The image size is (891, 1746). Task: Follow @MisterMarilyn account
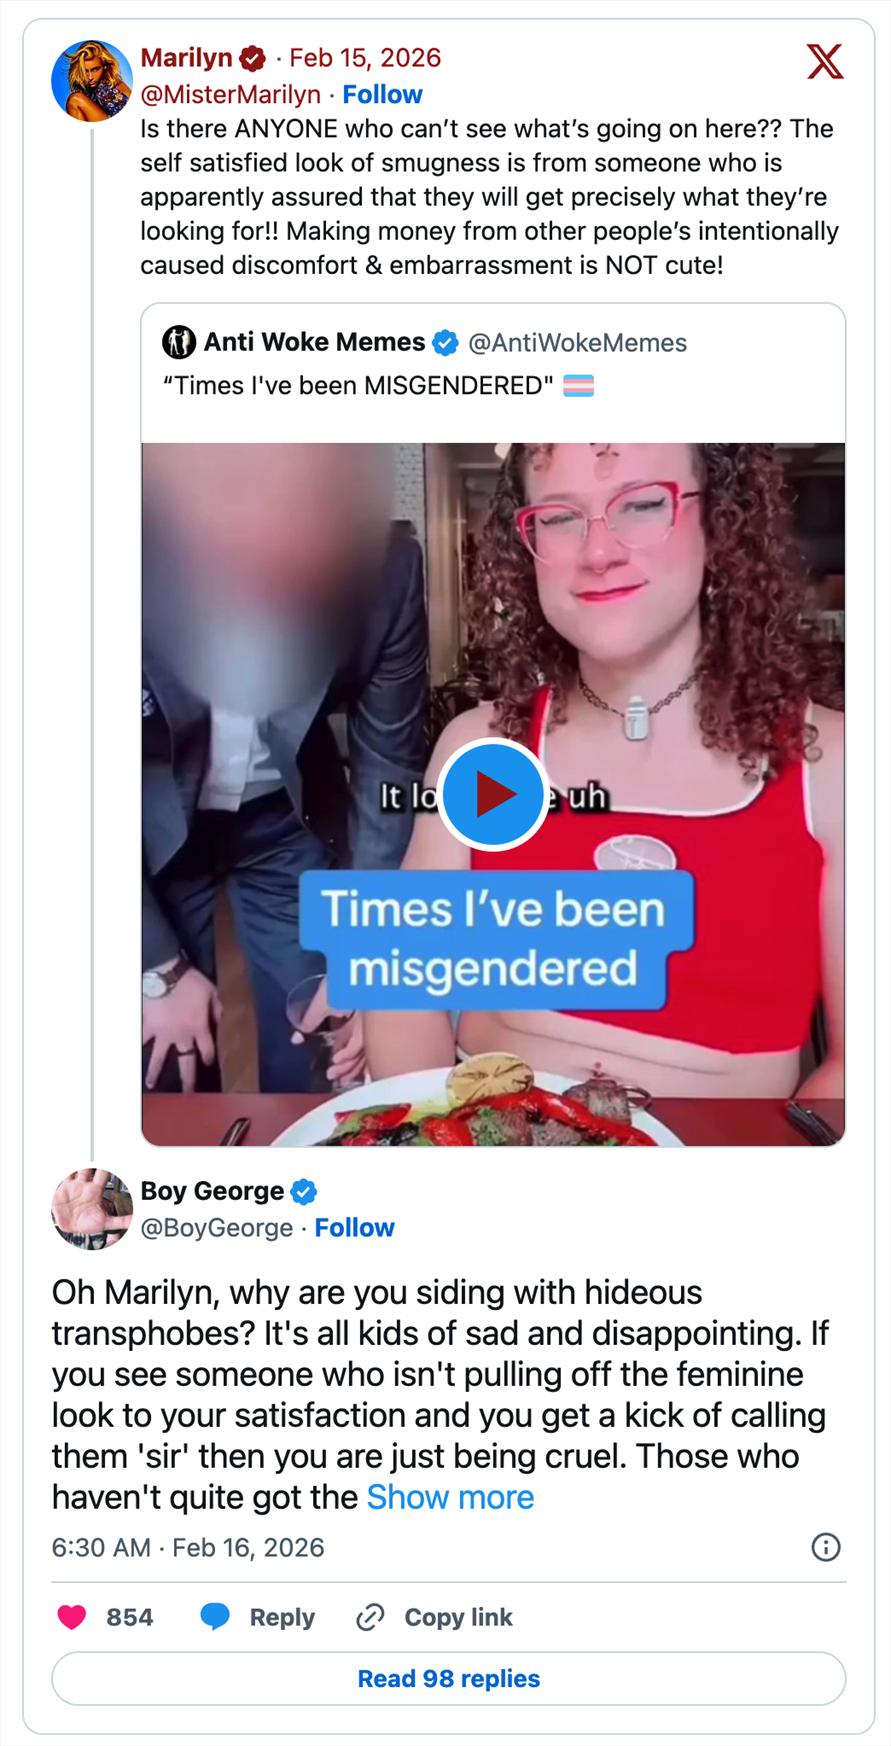click(382, 95)
